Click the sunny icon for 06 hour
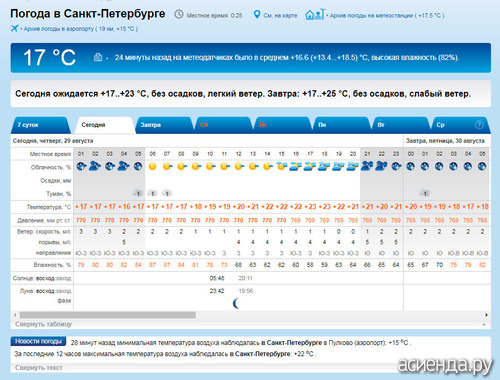This screenshot has height=380, width=500. [152, 166]
